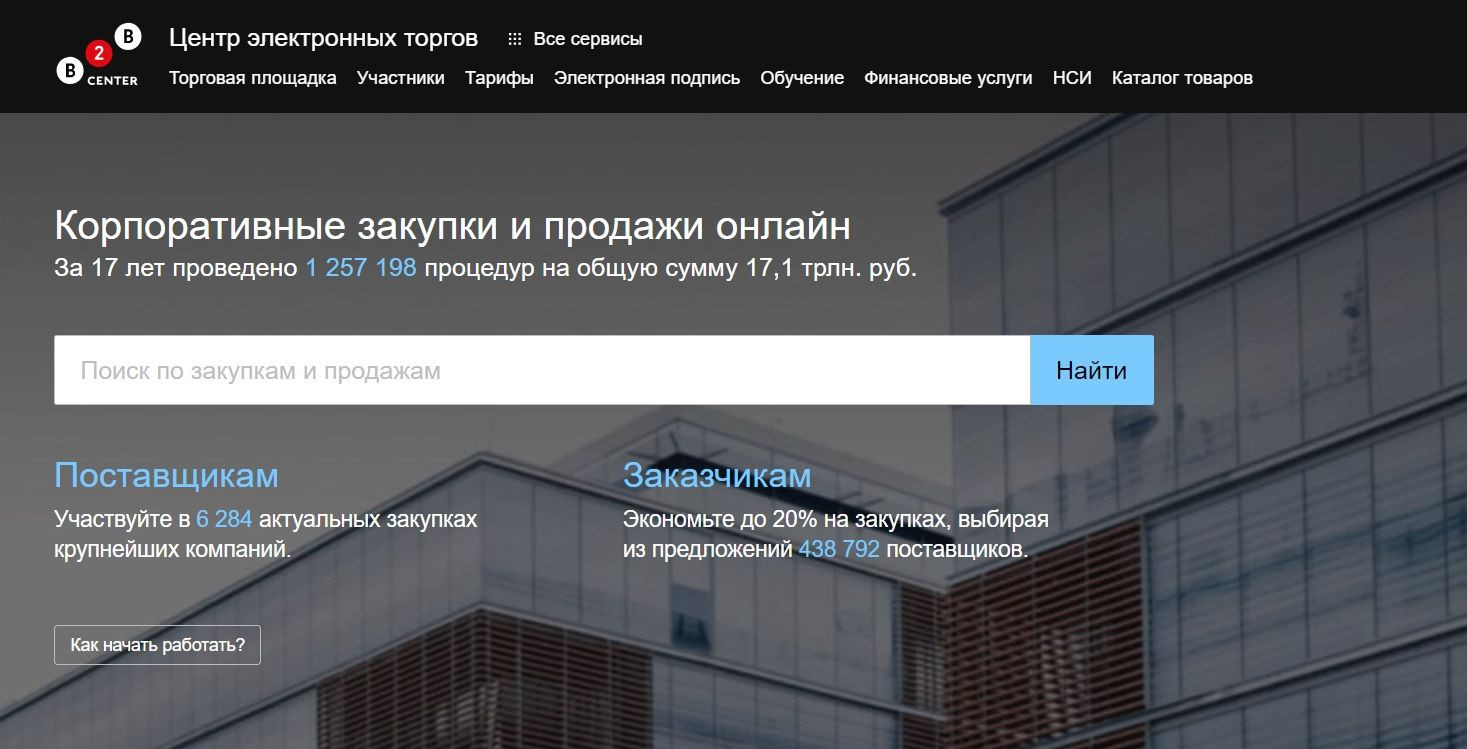
Task: Open the Заказчикам section heading
Action: pos(717,475)
